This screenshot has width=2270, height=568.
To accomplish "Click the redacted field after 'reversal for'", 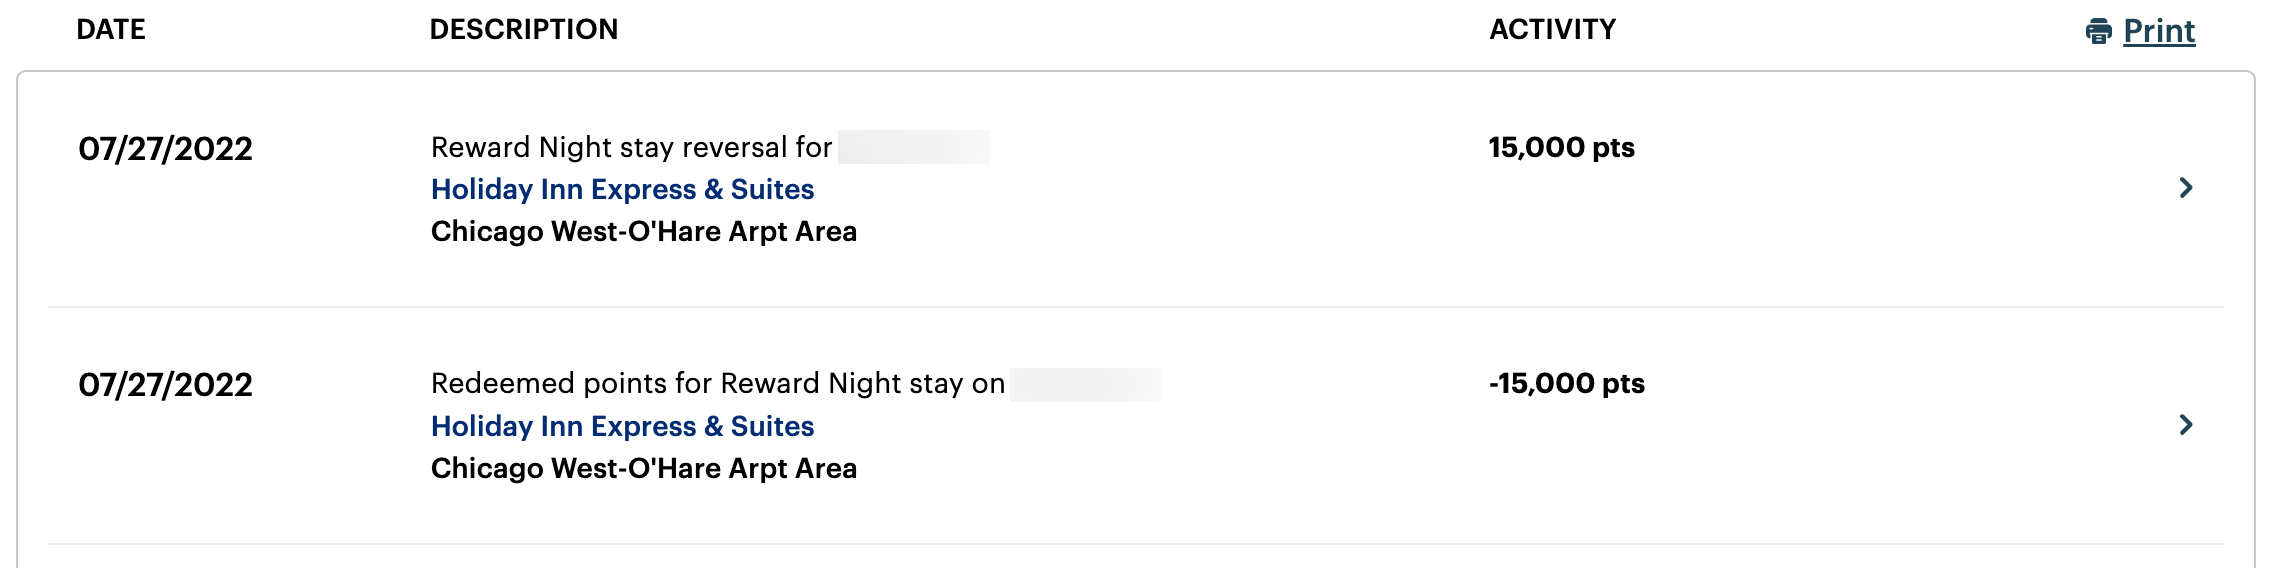I will [x=914, y=147].
